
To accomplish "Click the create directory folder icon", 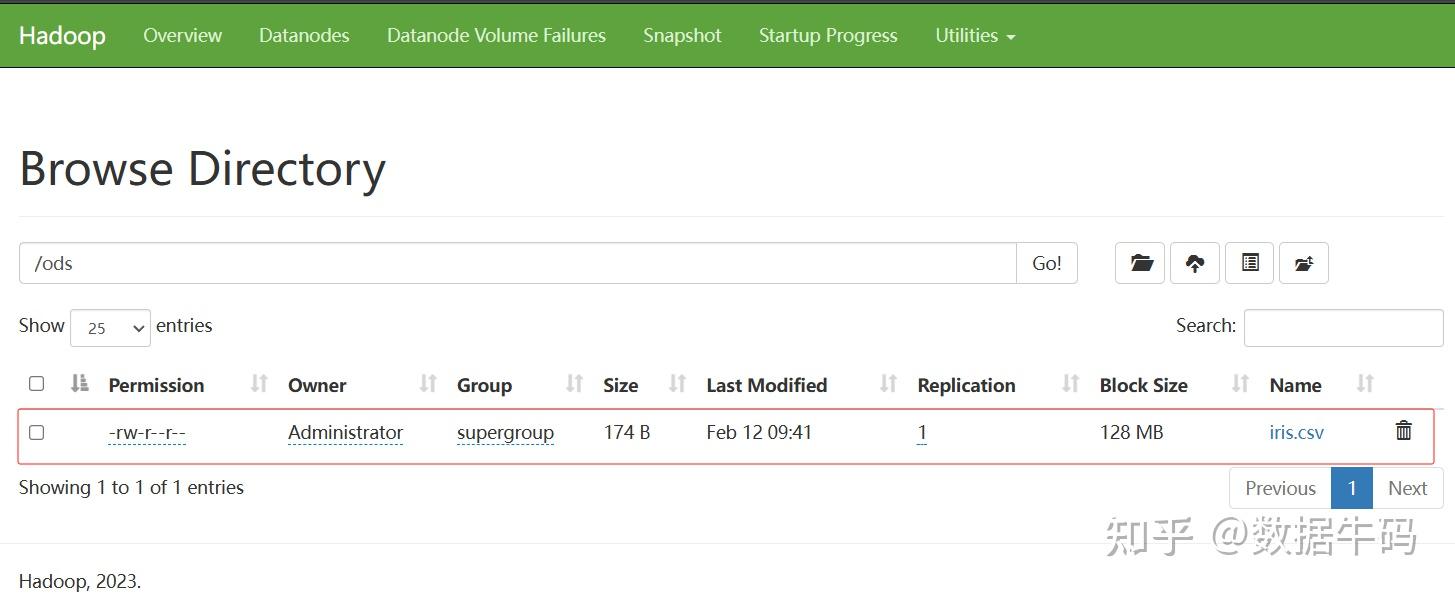I will (x=1140, y=263).
